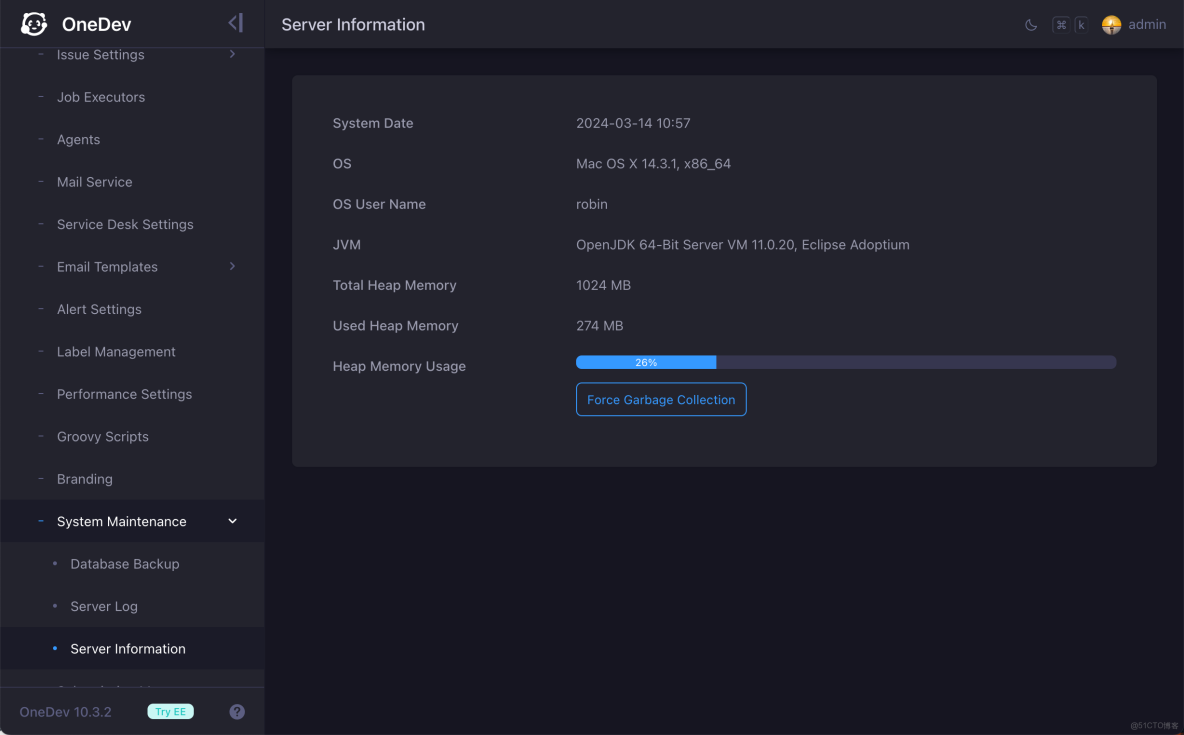Open the help question mark icon
This screenshot has width=1184, height=735.
coord(237,712)
